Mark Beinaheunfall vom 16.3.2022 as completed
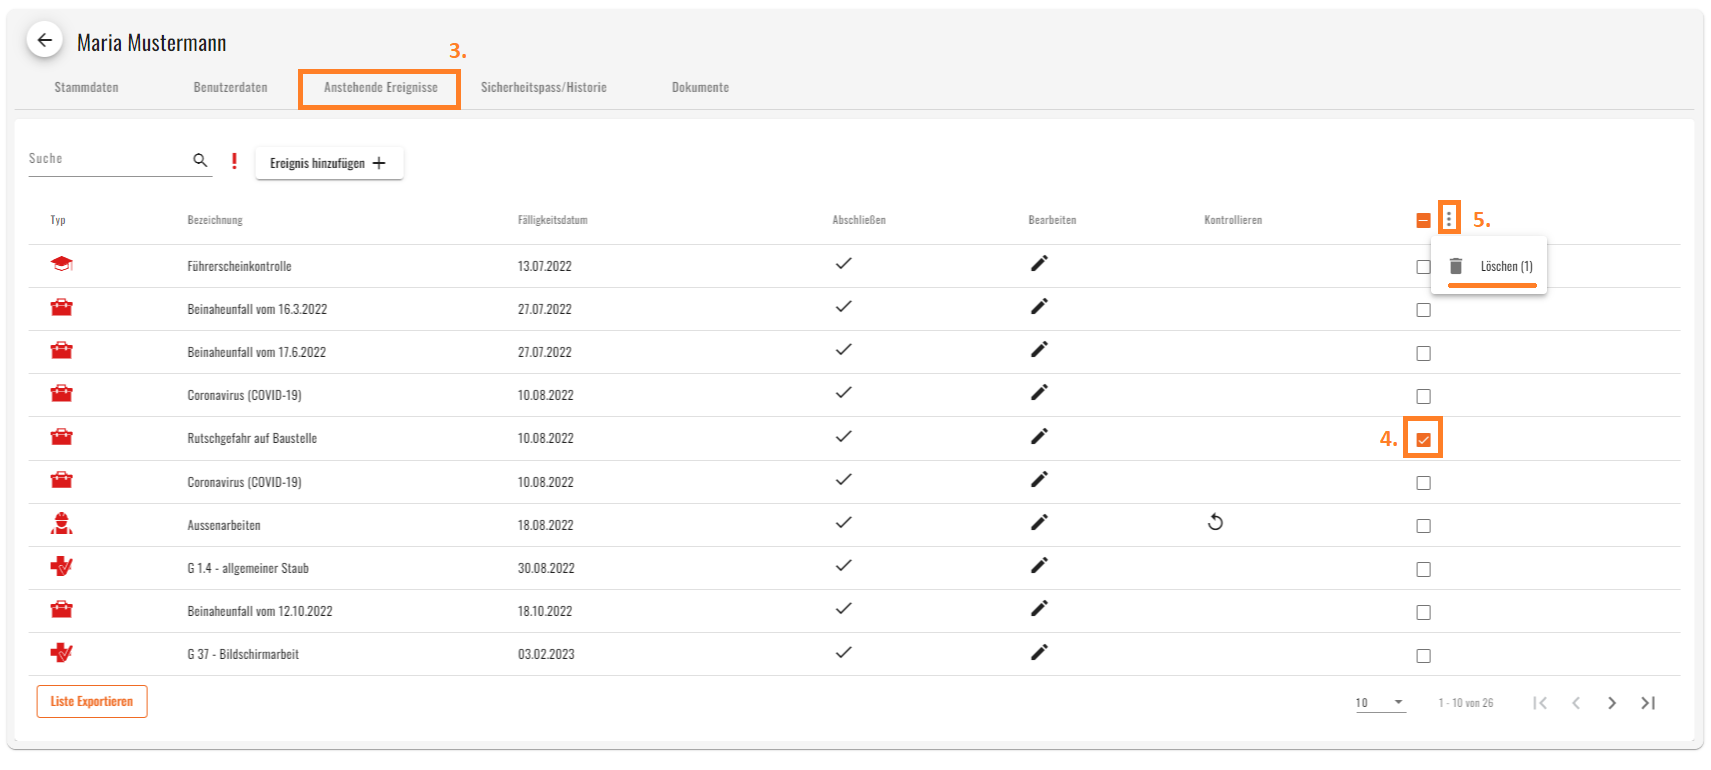 pos(843,307)
